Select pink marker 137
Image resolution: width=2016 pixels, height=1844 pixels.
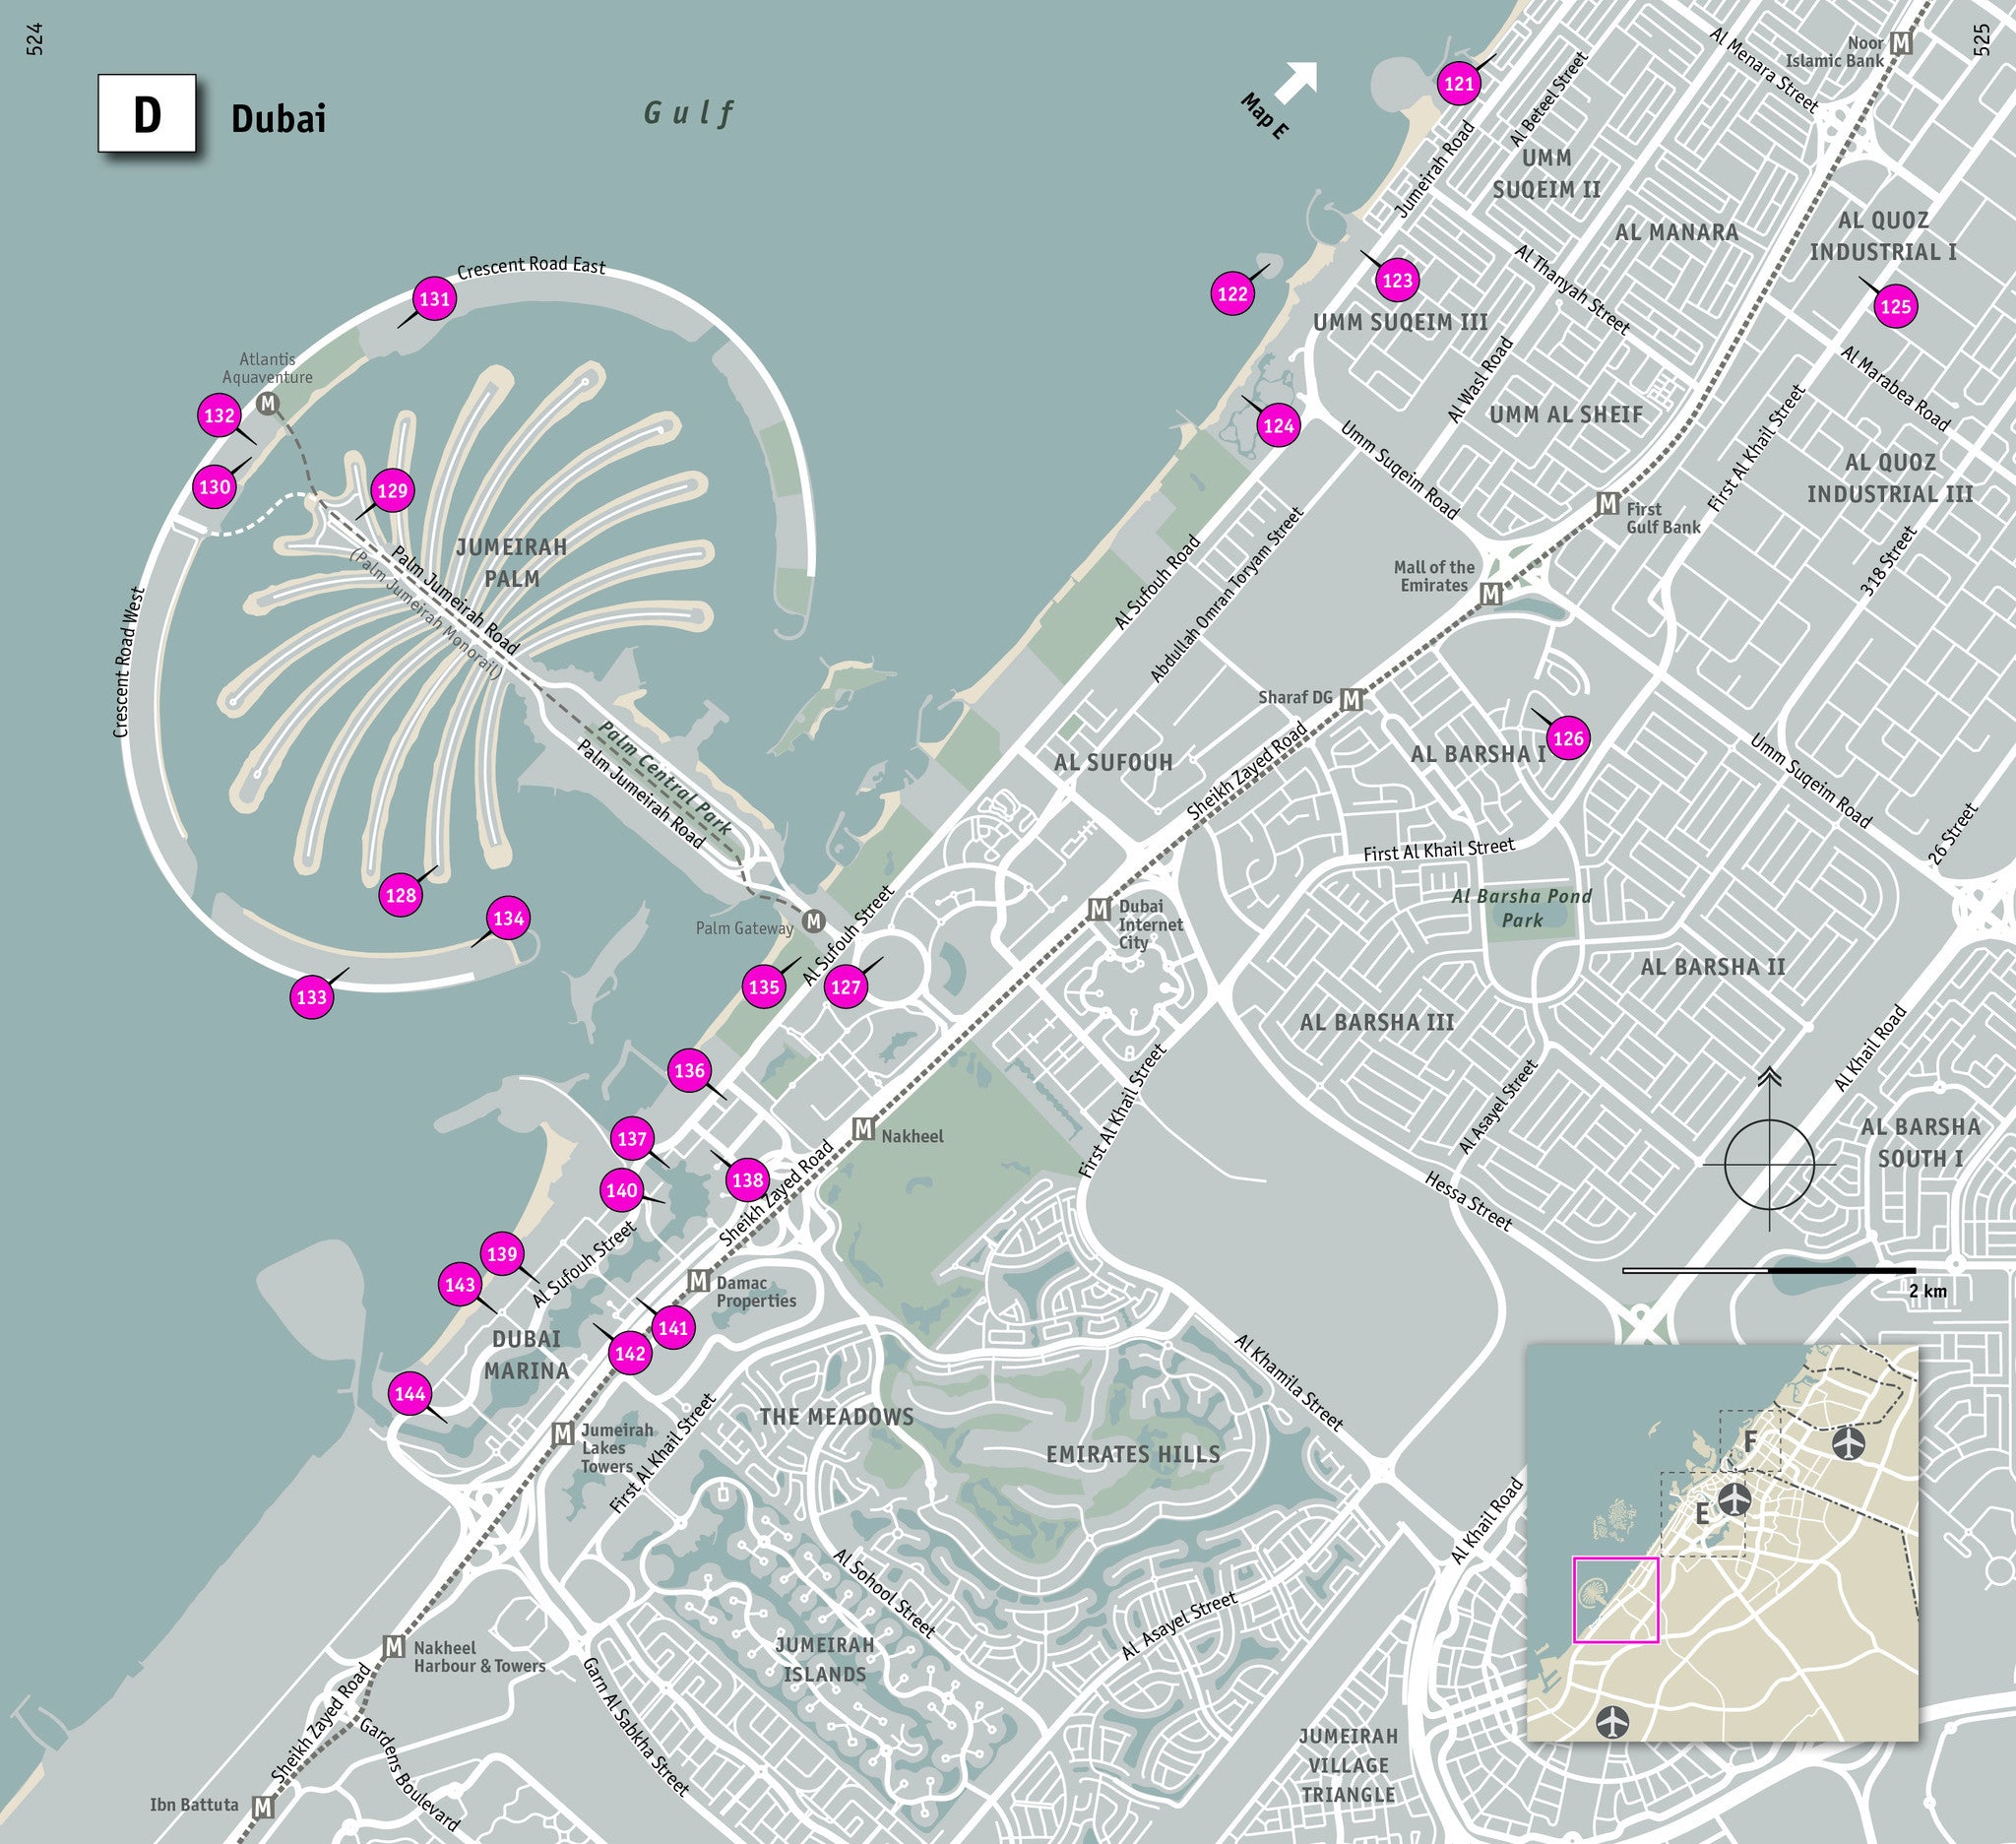632,1138
